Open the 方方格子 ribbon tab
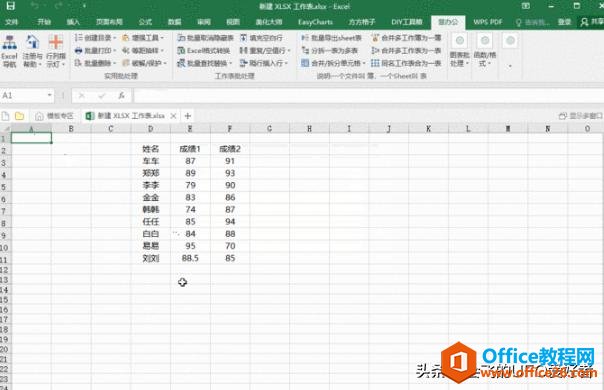The width and height of the screenshot is (604, 390). [x=362, y=22]
